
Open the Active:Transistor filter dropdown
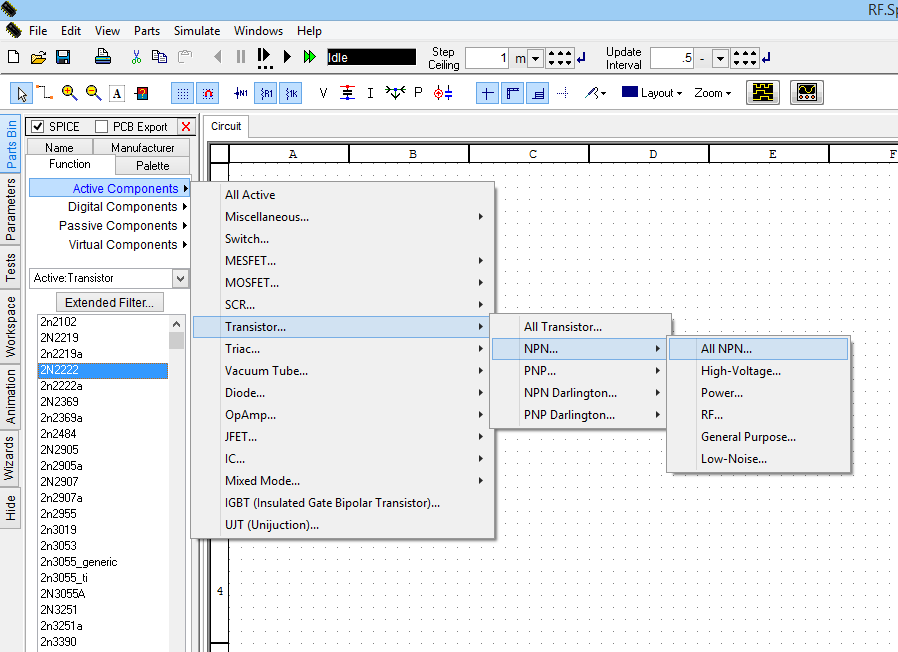pos(180,278)
